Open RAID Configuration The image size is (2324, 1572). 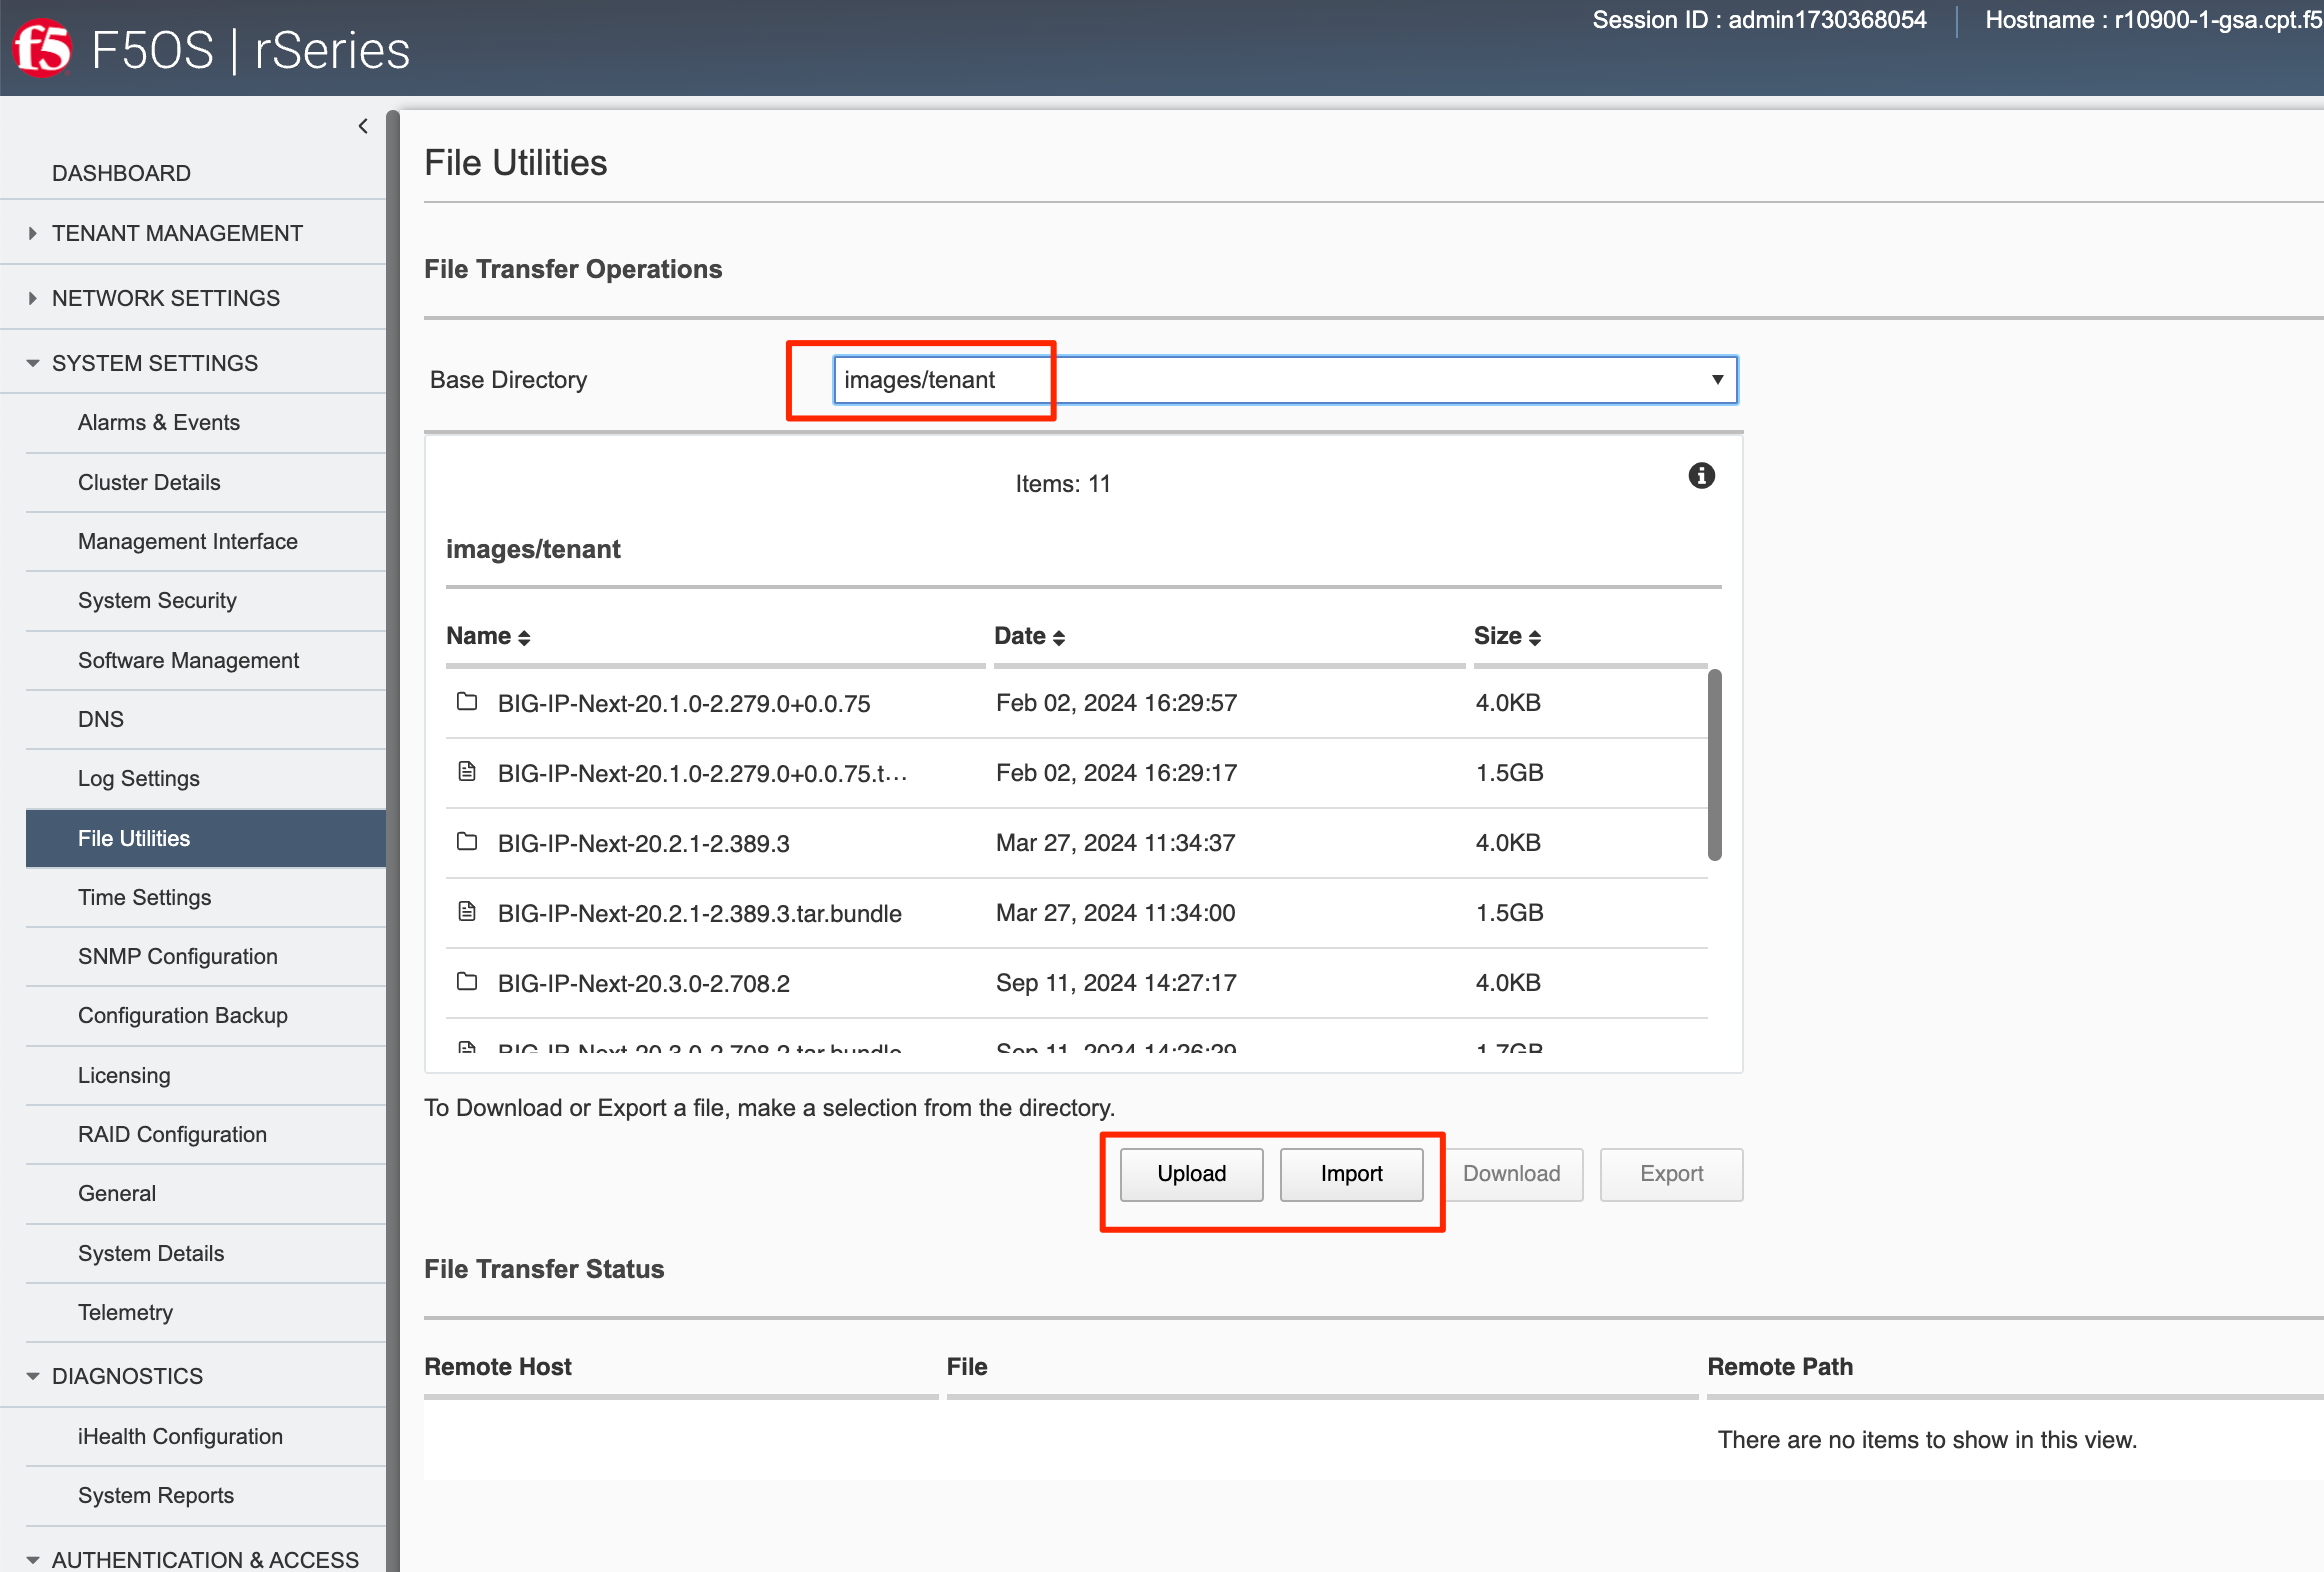(172, 1134)
